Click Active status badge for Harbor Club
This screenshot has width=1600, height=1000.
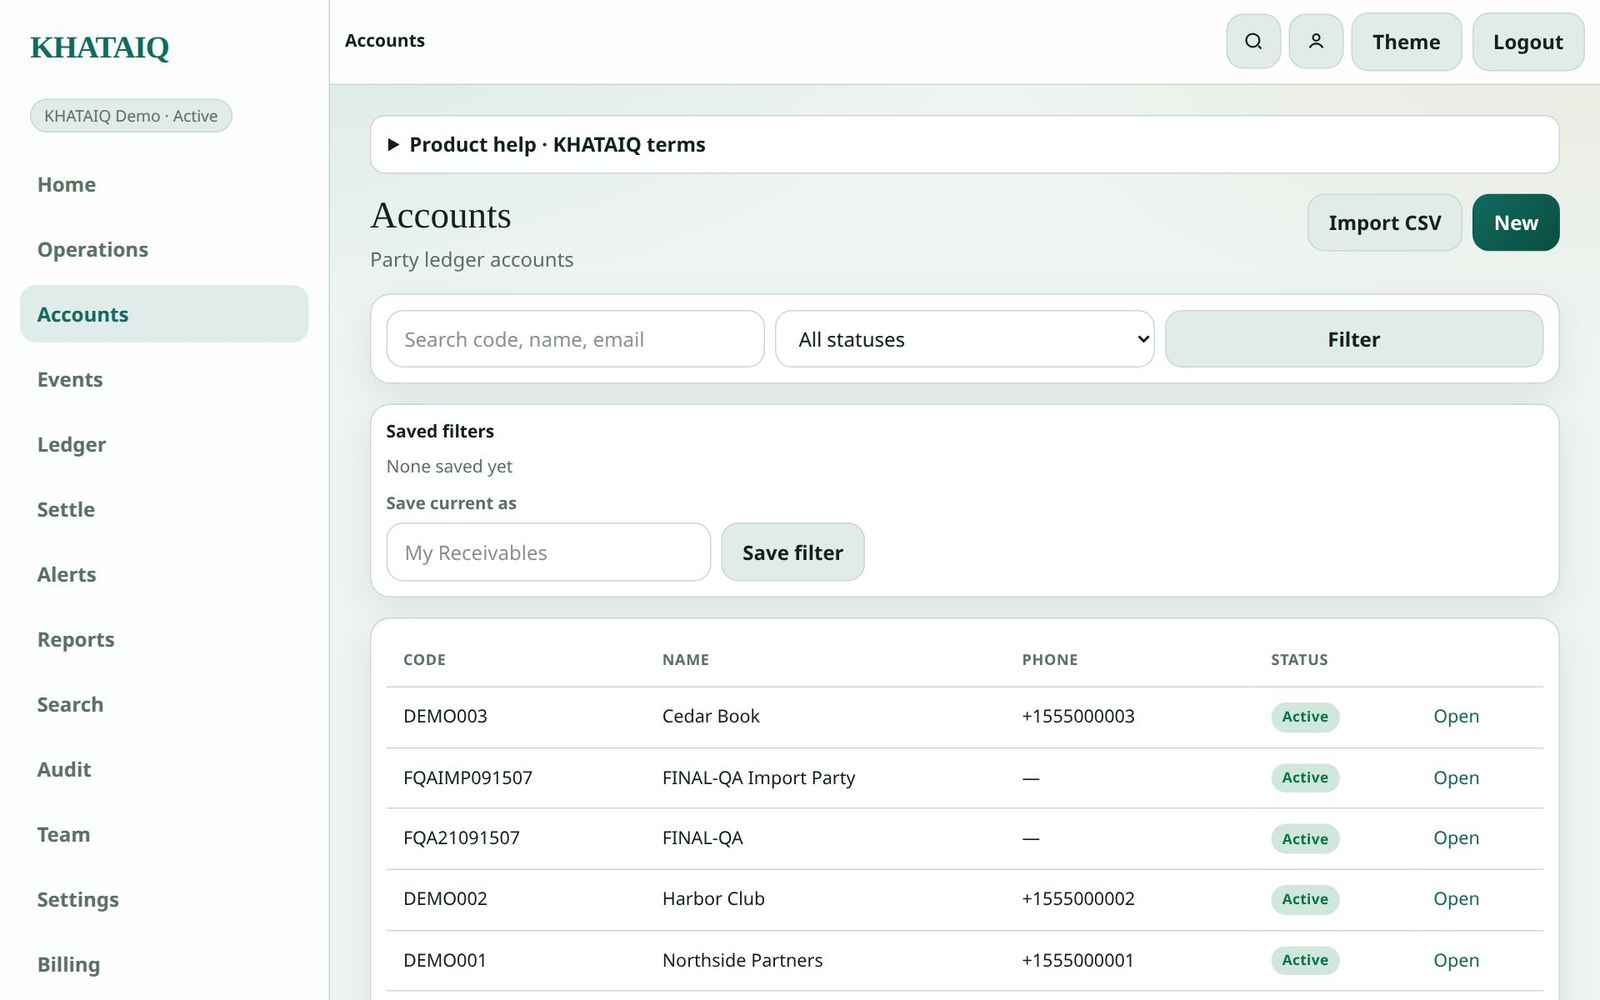(x=1305, y=899)
